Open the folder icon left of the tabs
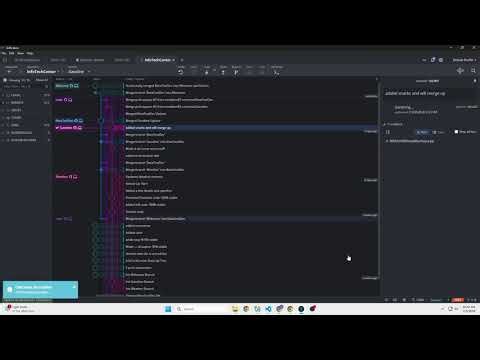 click(x=5, y=60)
